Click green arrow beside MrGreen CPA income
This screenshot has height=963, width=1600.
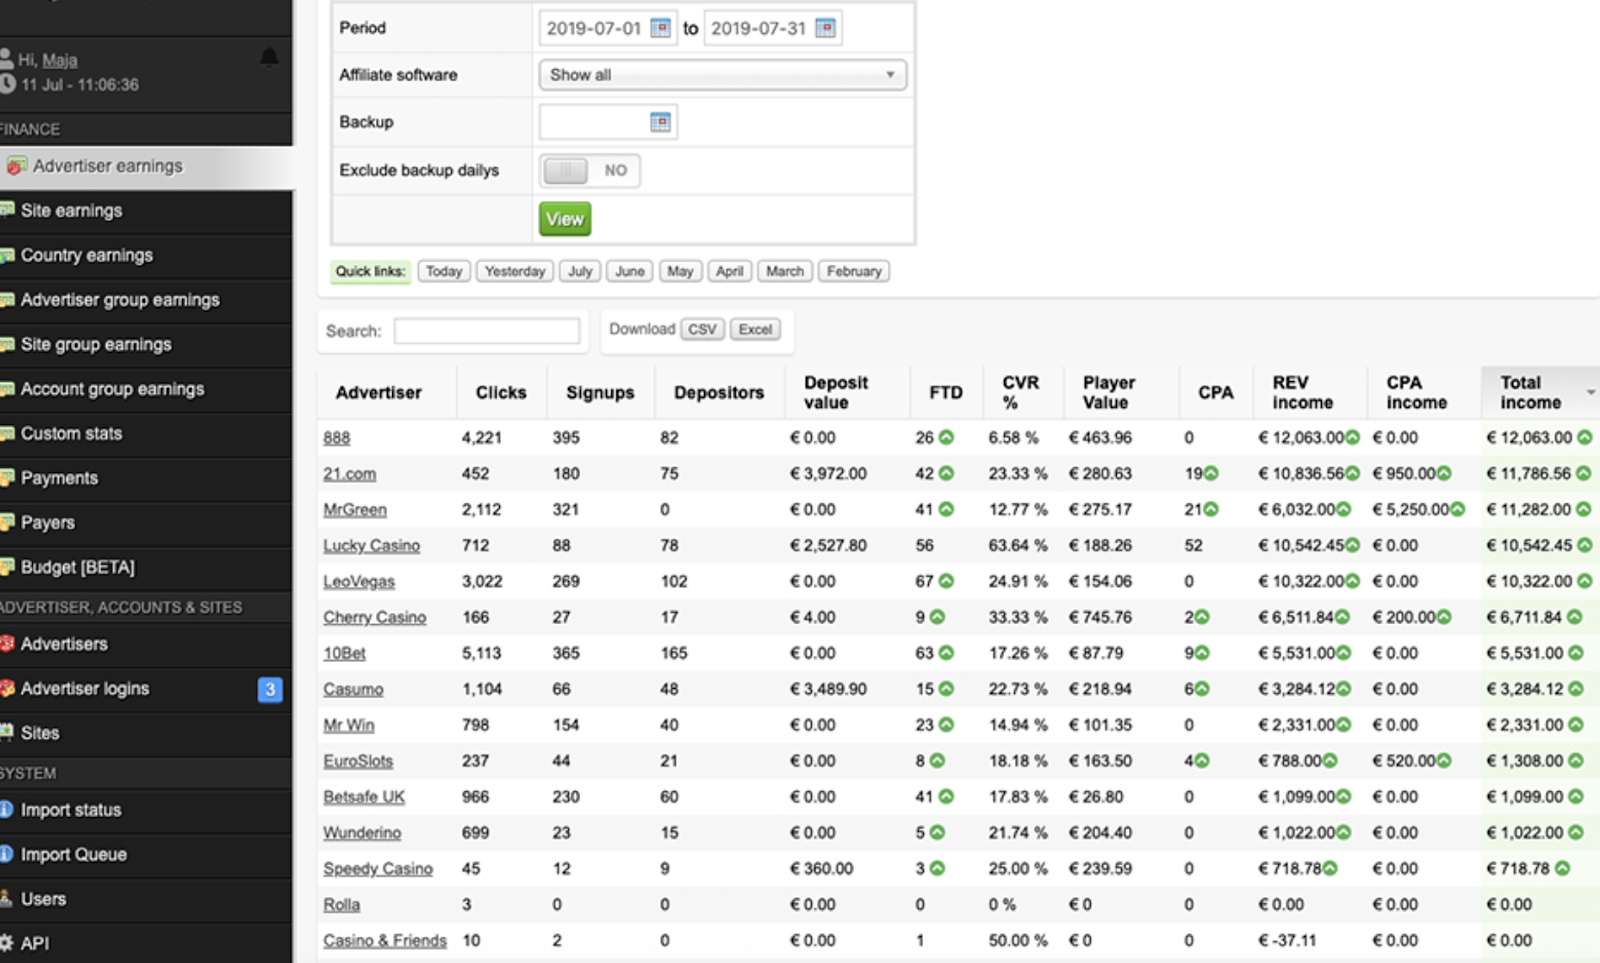[1457, 509]
